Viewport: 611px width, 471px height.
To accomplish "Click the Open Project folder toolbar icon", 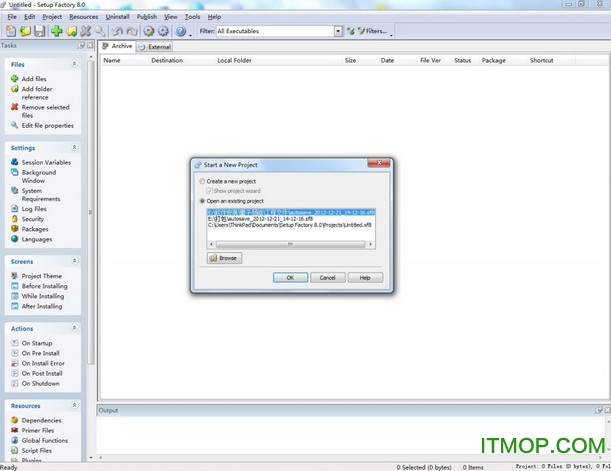I will tap(25, 31).
